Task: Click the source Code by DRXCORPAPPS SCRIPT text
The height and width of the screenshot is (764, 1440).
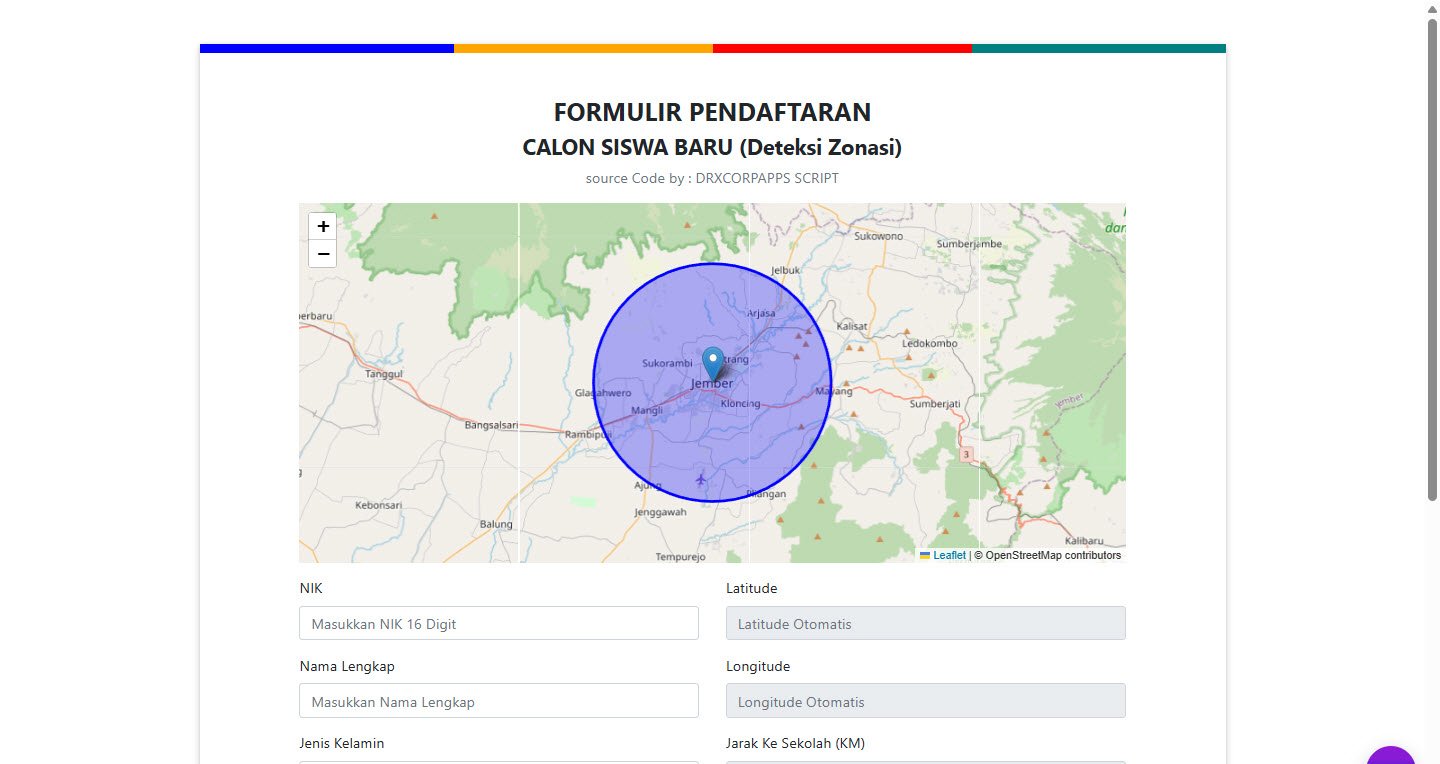Action: (712, 178)
